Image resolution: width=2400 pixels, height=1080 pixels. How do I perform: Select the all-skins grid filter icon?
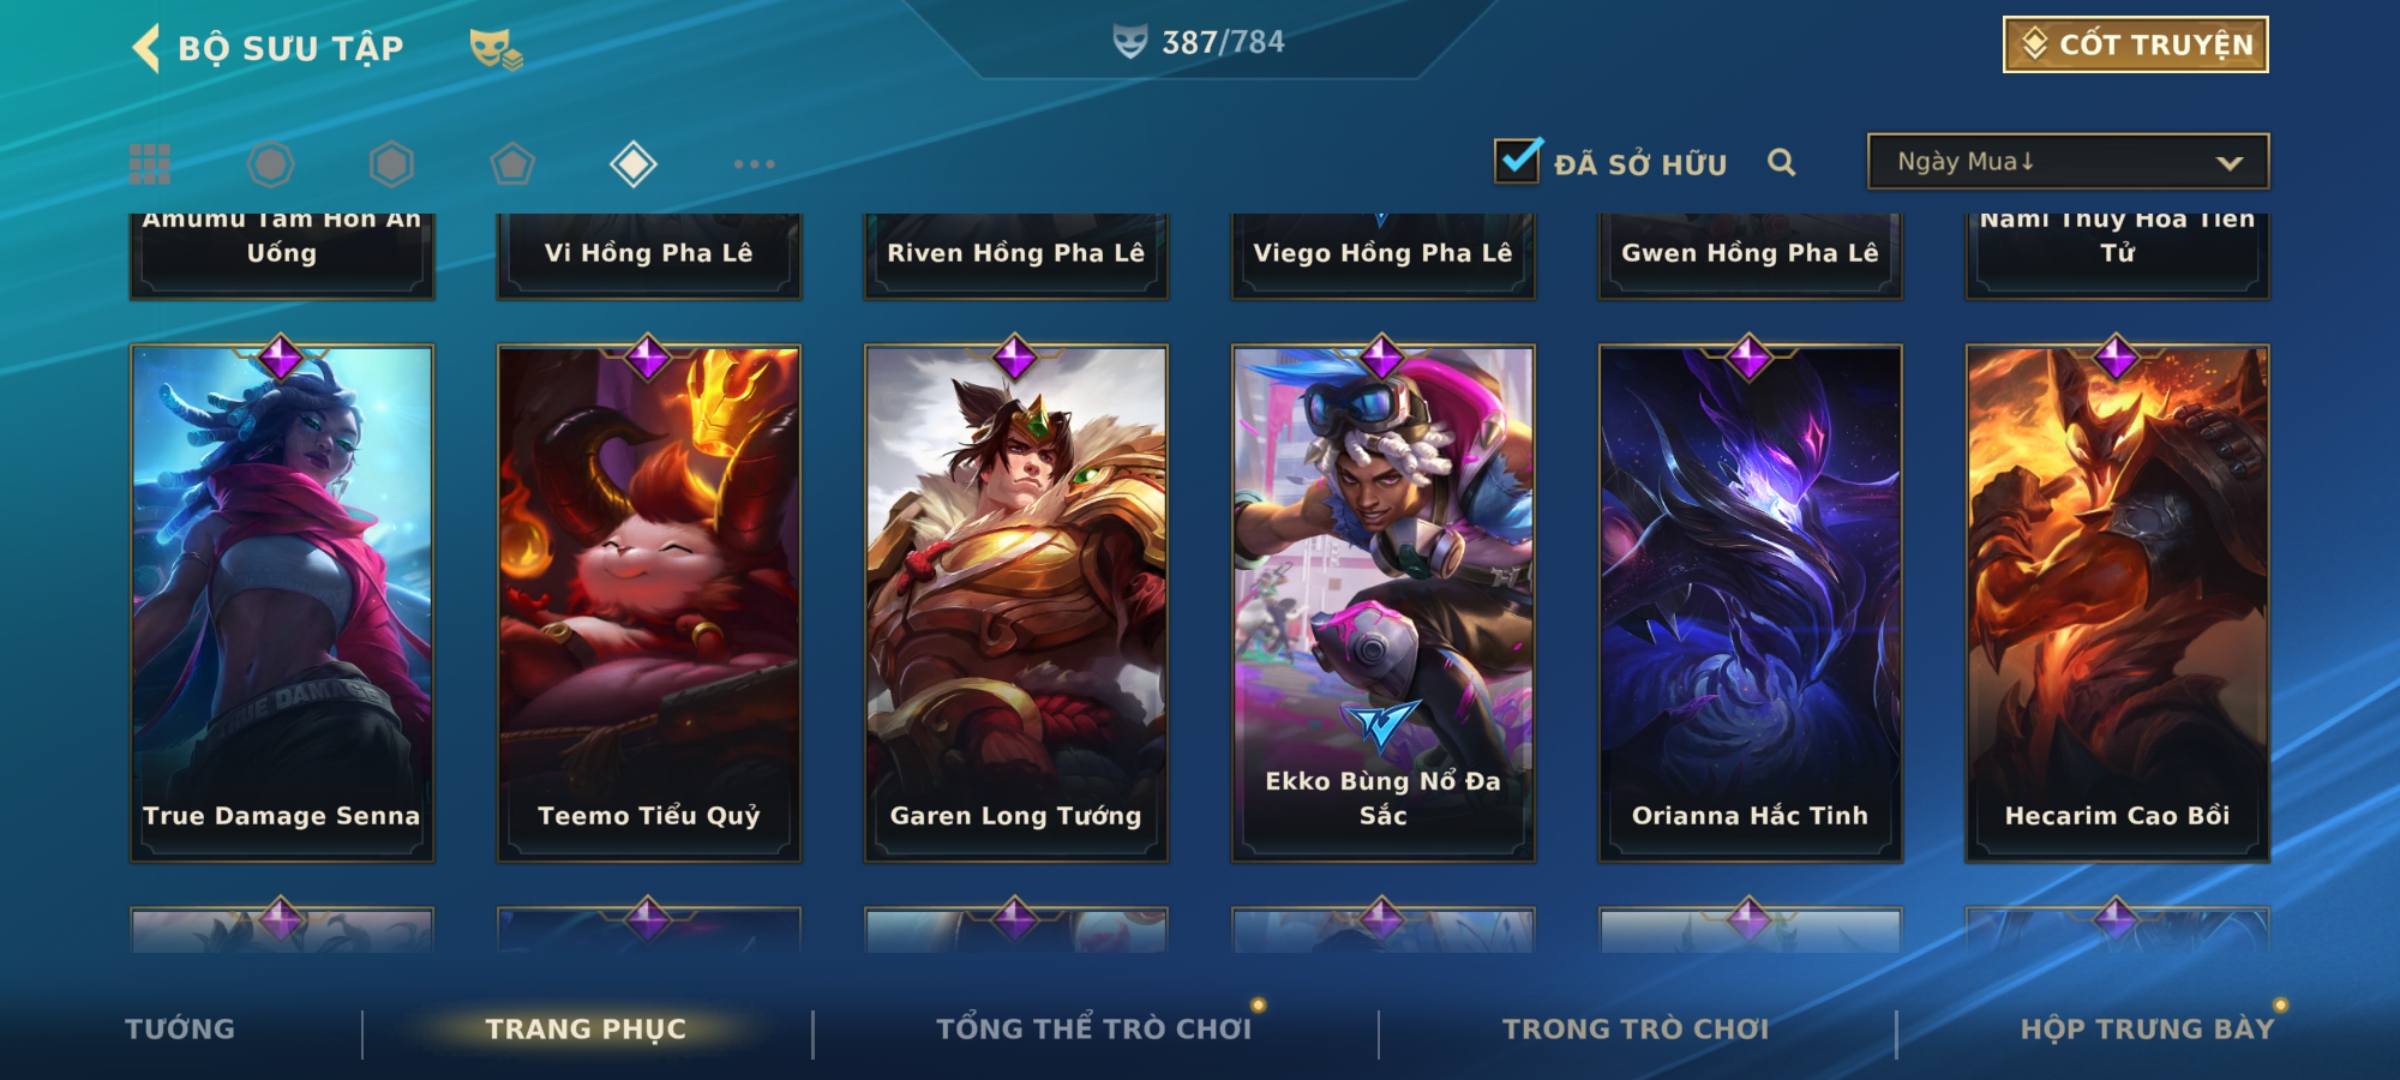tap(150, 164)
